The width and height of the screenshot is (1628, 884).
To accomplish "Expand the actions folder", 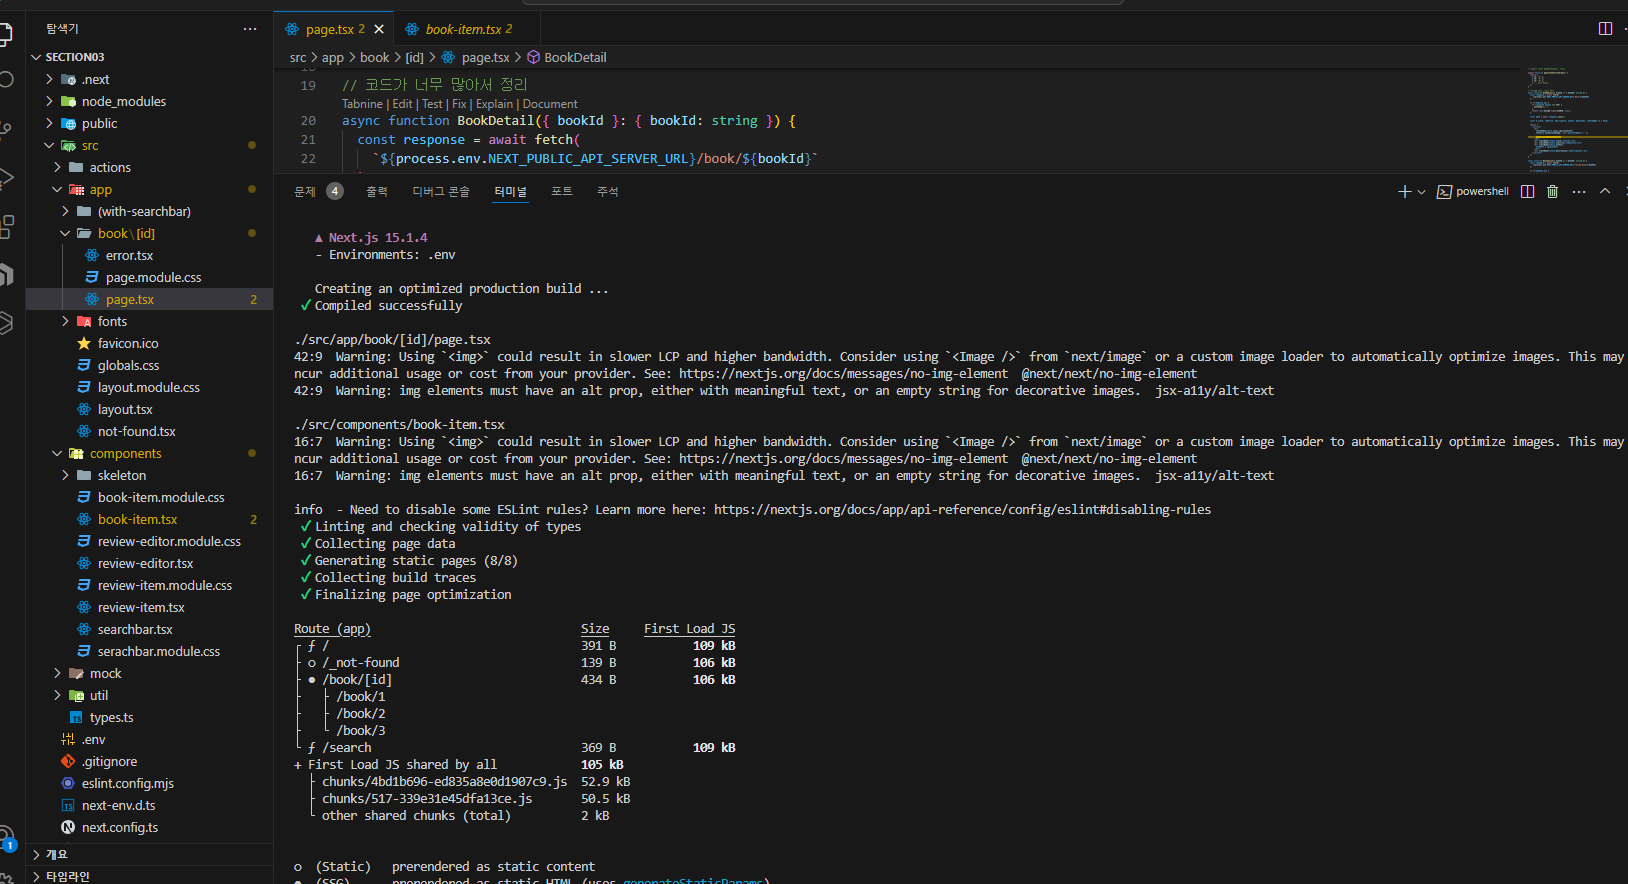I will click(149, 167).
